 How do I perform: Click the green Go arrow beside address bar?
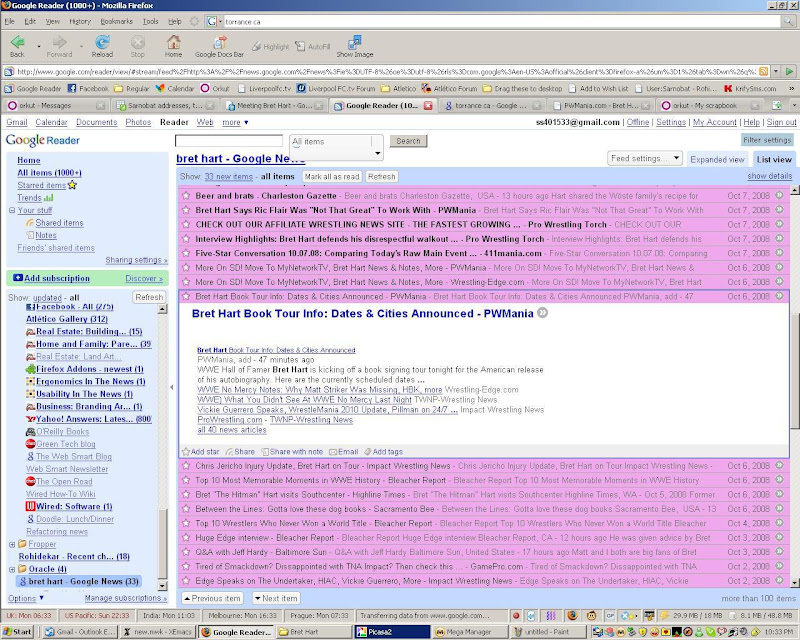tap(789, 71)
